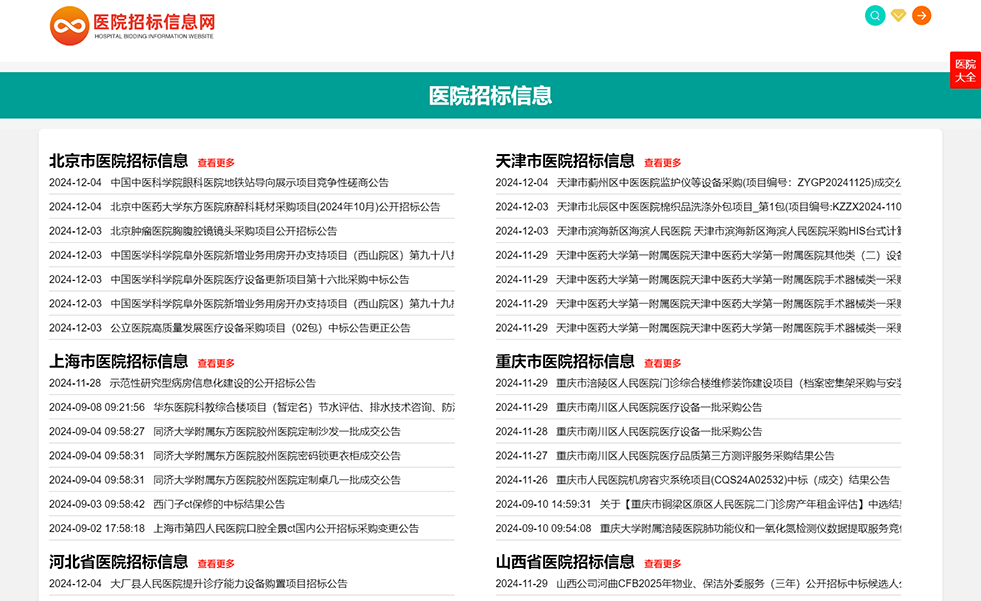Click the 医院招标信息 teal banner heading
The width and height of the screenshot is (981, 601).
tap(490, 96)
